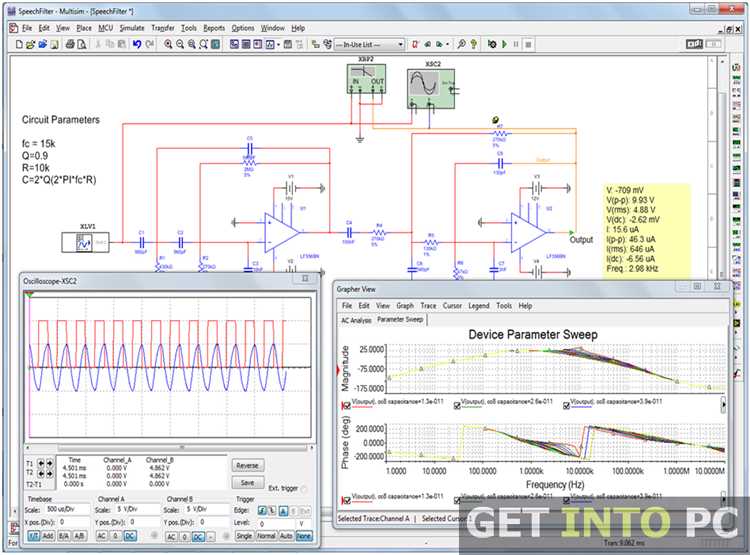Image resolution: width=750 pixels, height=555 pixels.
Task: Open the Grapher icon in the toolbar
Action: coord(270,44)
